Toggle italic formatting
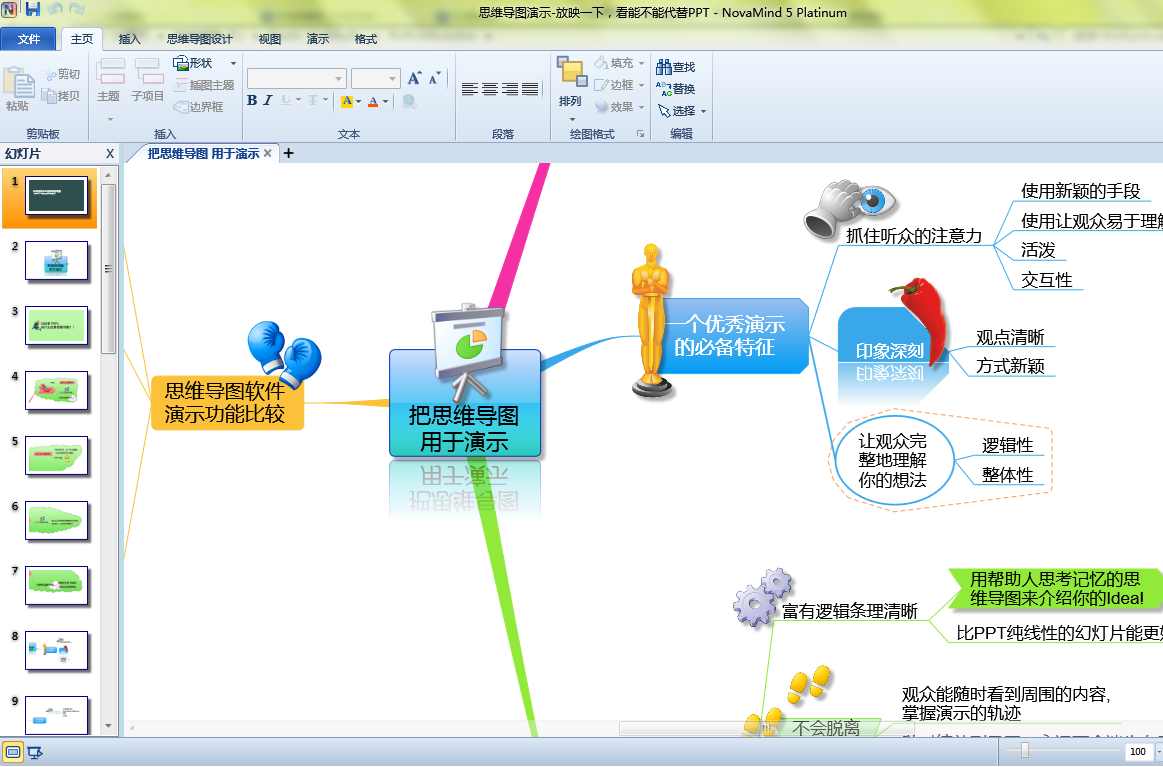The height and width of the screenshot is (767, 1163). pyautogui.click(x=268, y=100)
